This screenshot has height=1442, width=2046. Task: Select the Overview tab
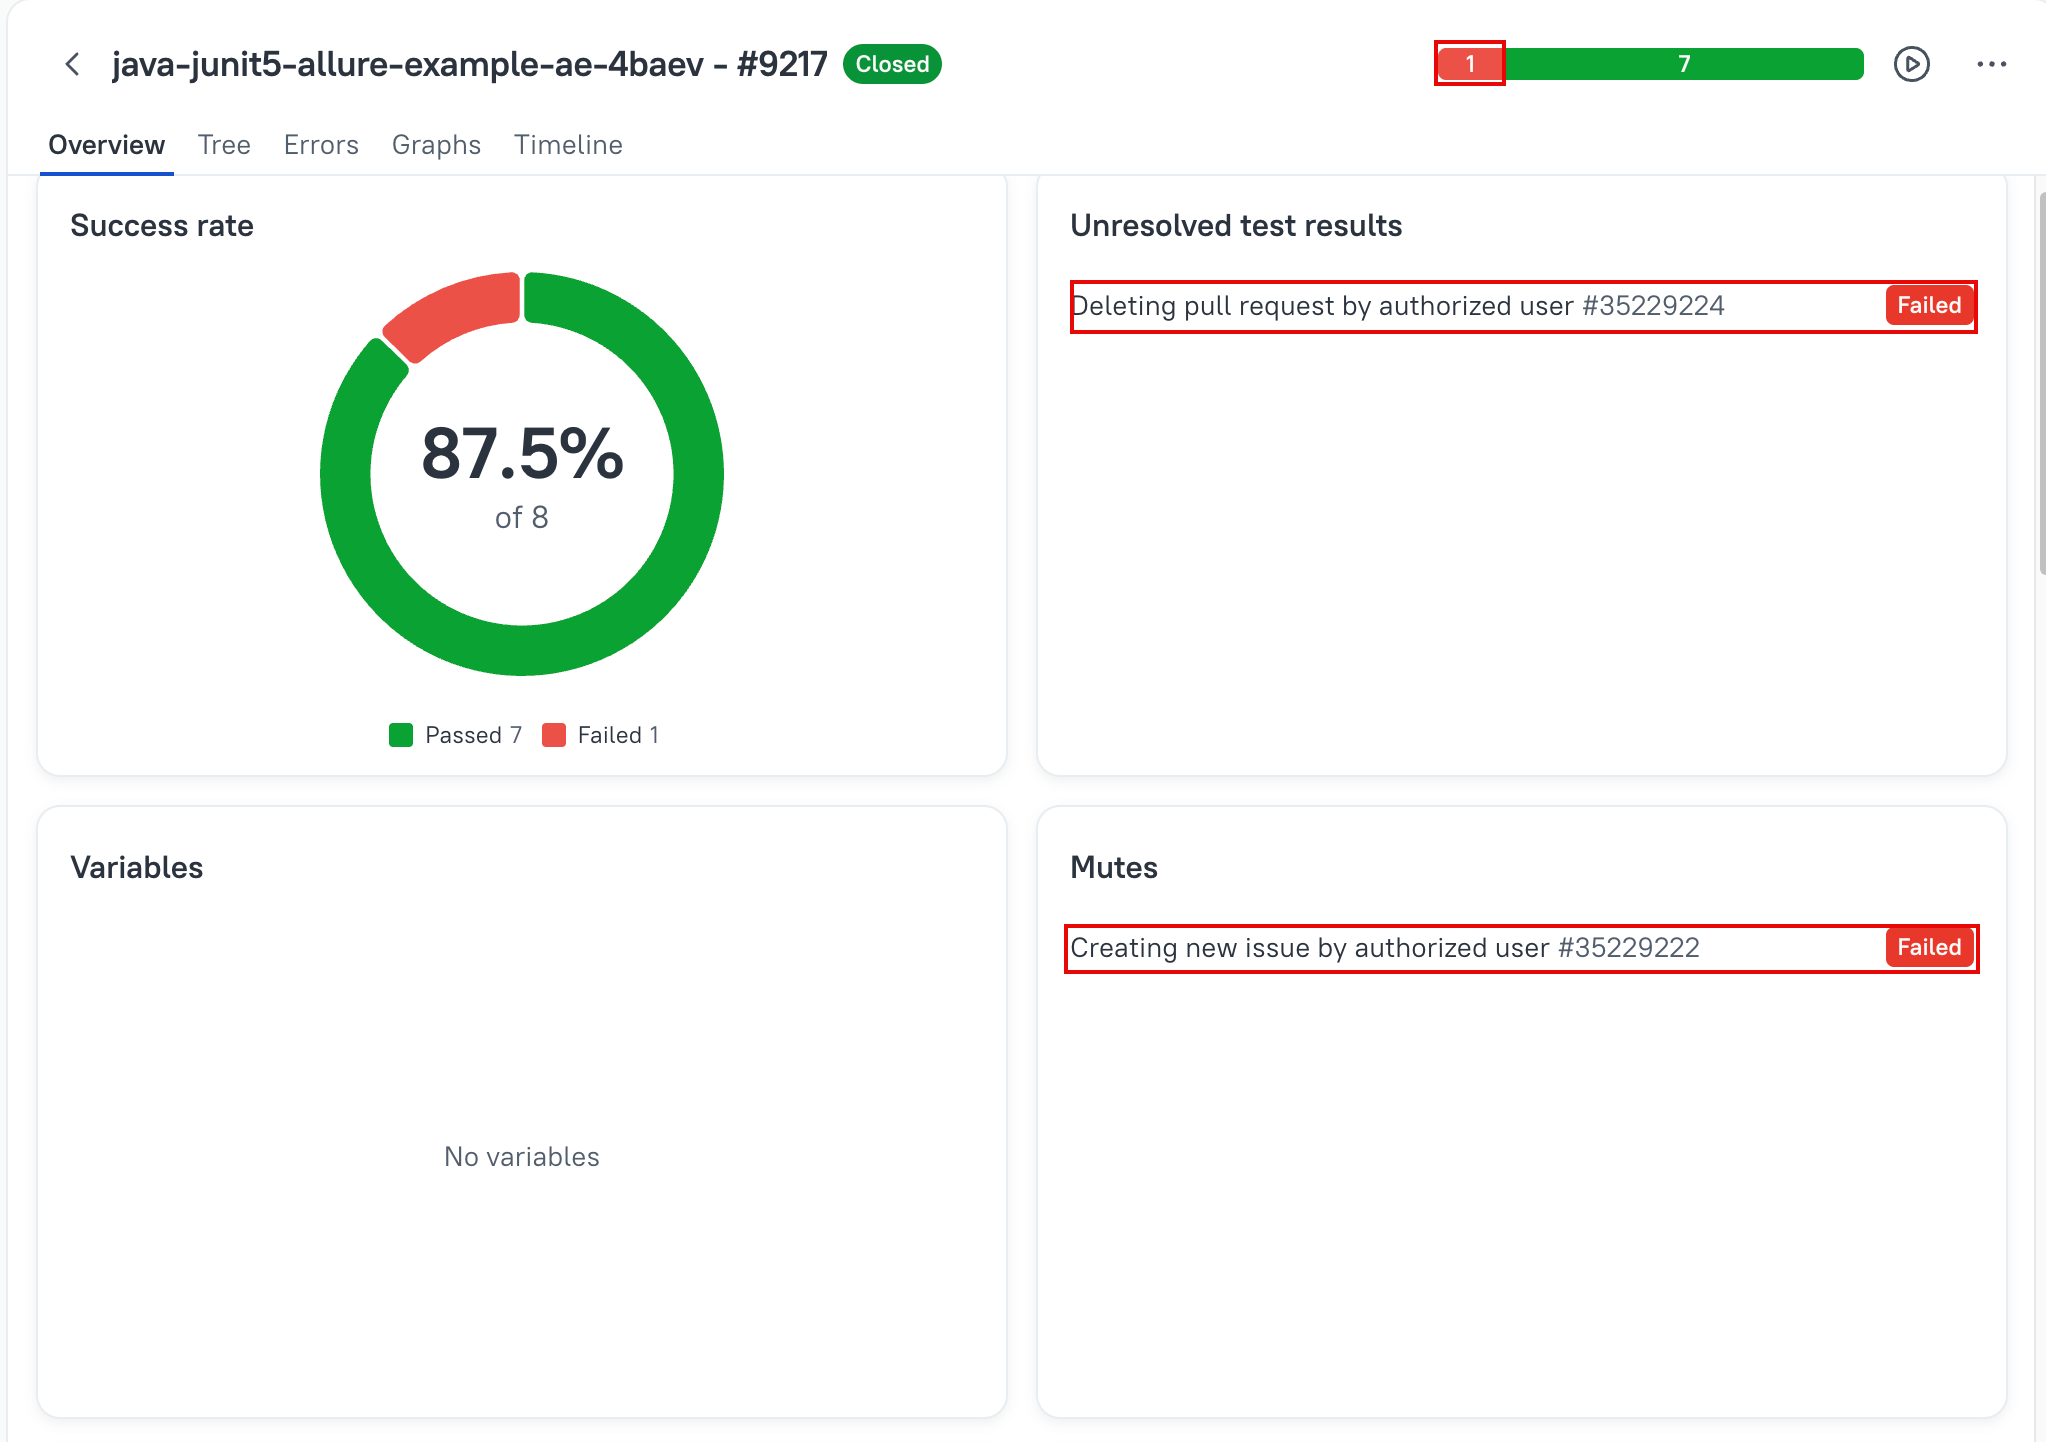pyautogui.click(x=107, y=145)
